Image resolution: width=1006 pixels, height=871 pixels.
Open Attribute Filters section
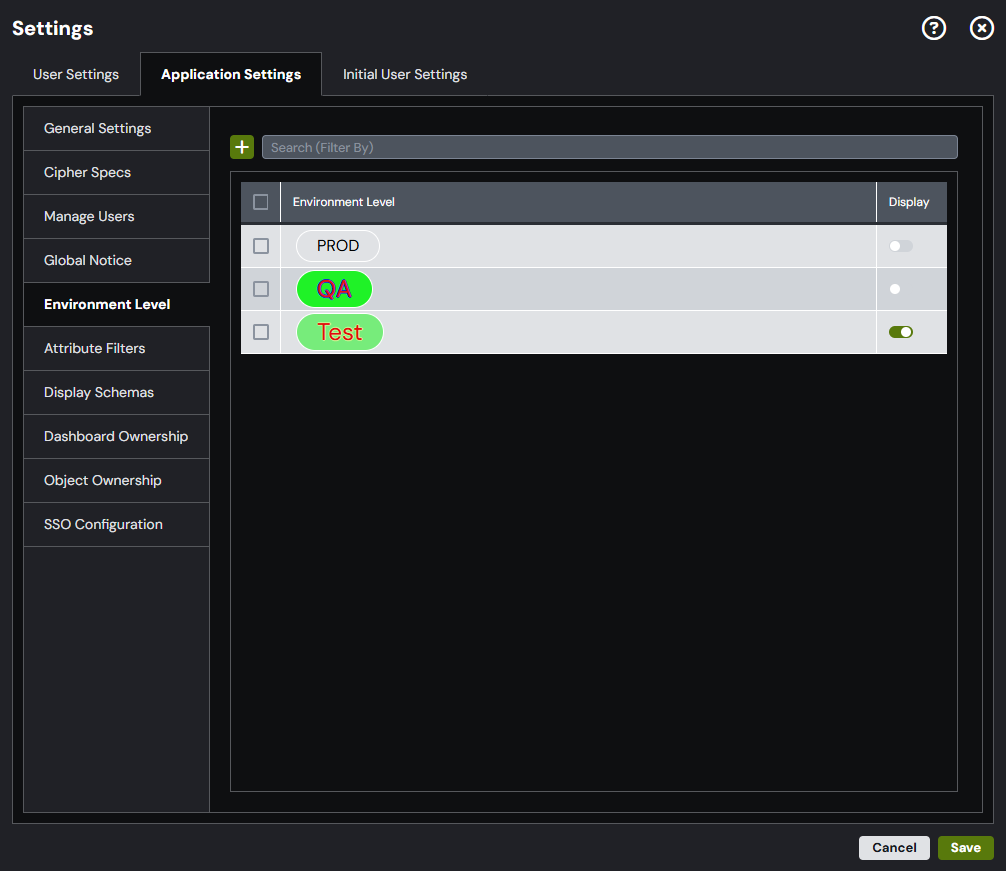(117, 348)
